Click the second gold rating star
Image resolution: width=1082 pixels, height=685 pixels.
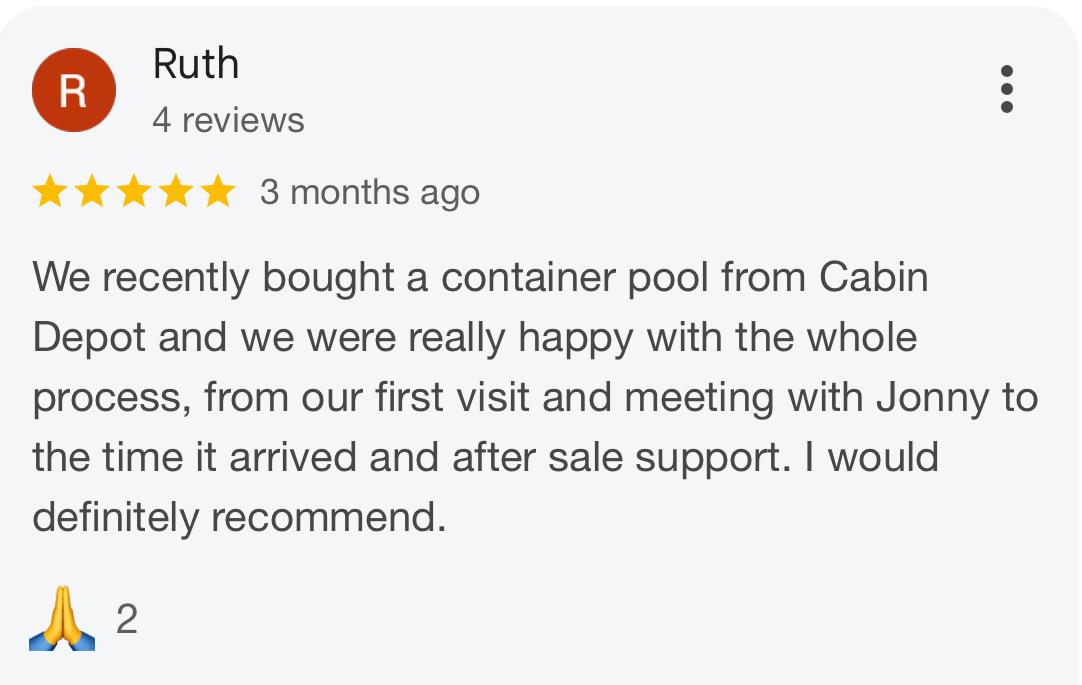coord(91,191)
